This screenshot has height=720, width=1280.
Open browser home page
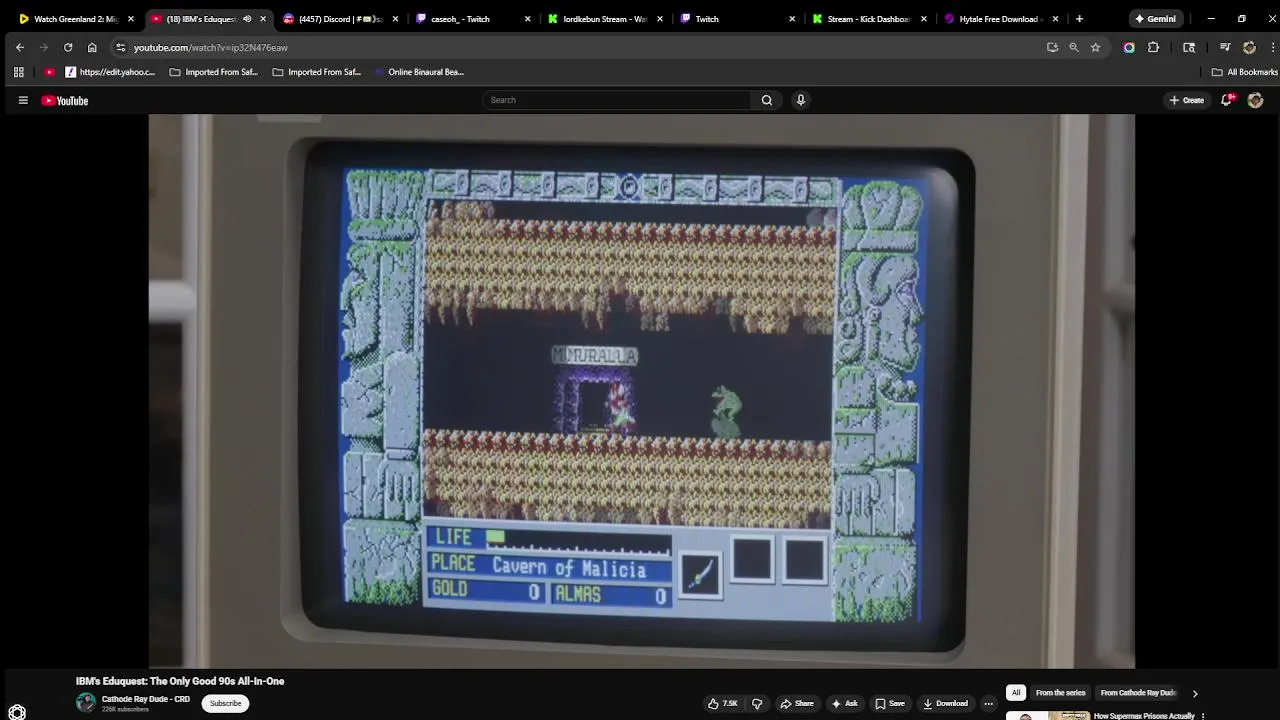tap(92, 47)
